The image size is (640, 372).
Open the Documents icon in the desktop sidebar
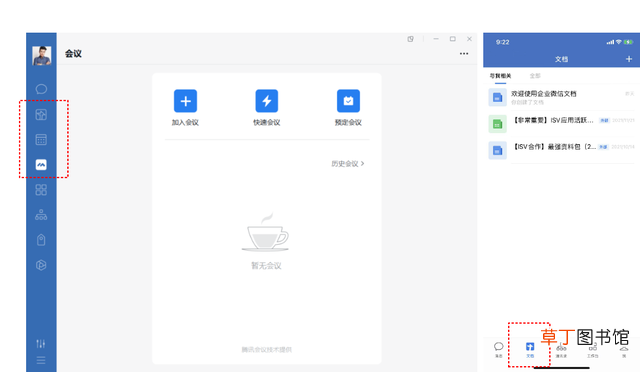tap(41, 115)
